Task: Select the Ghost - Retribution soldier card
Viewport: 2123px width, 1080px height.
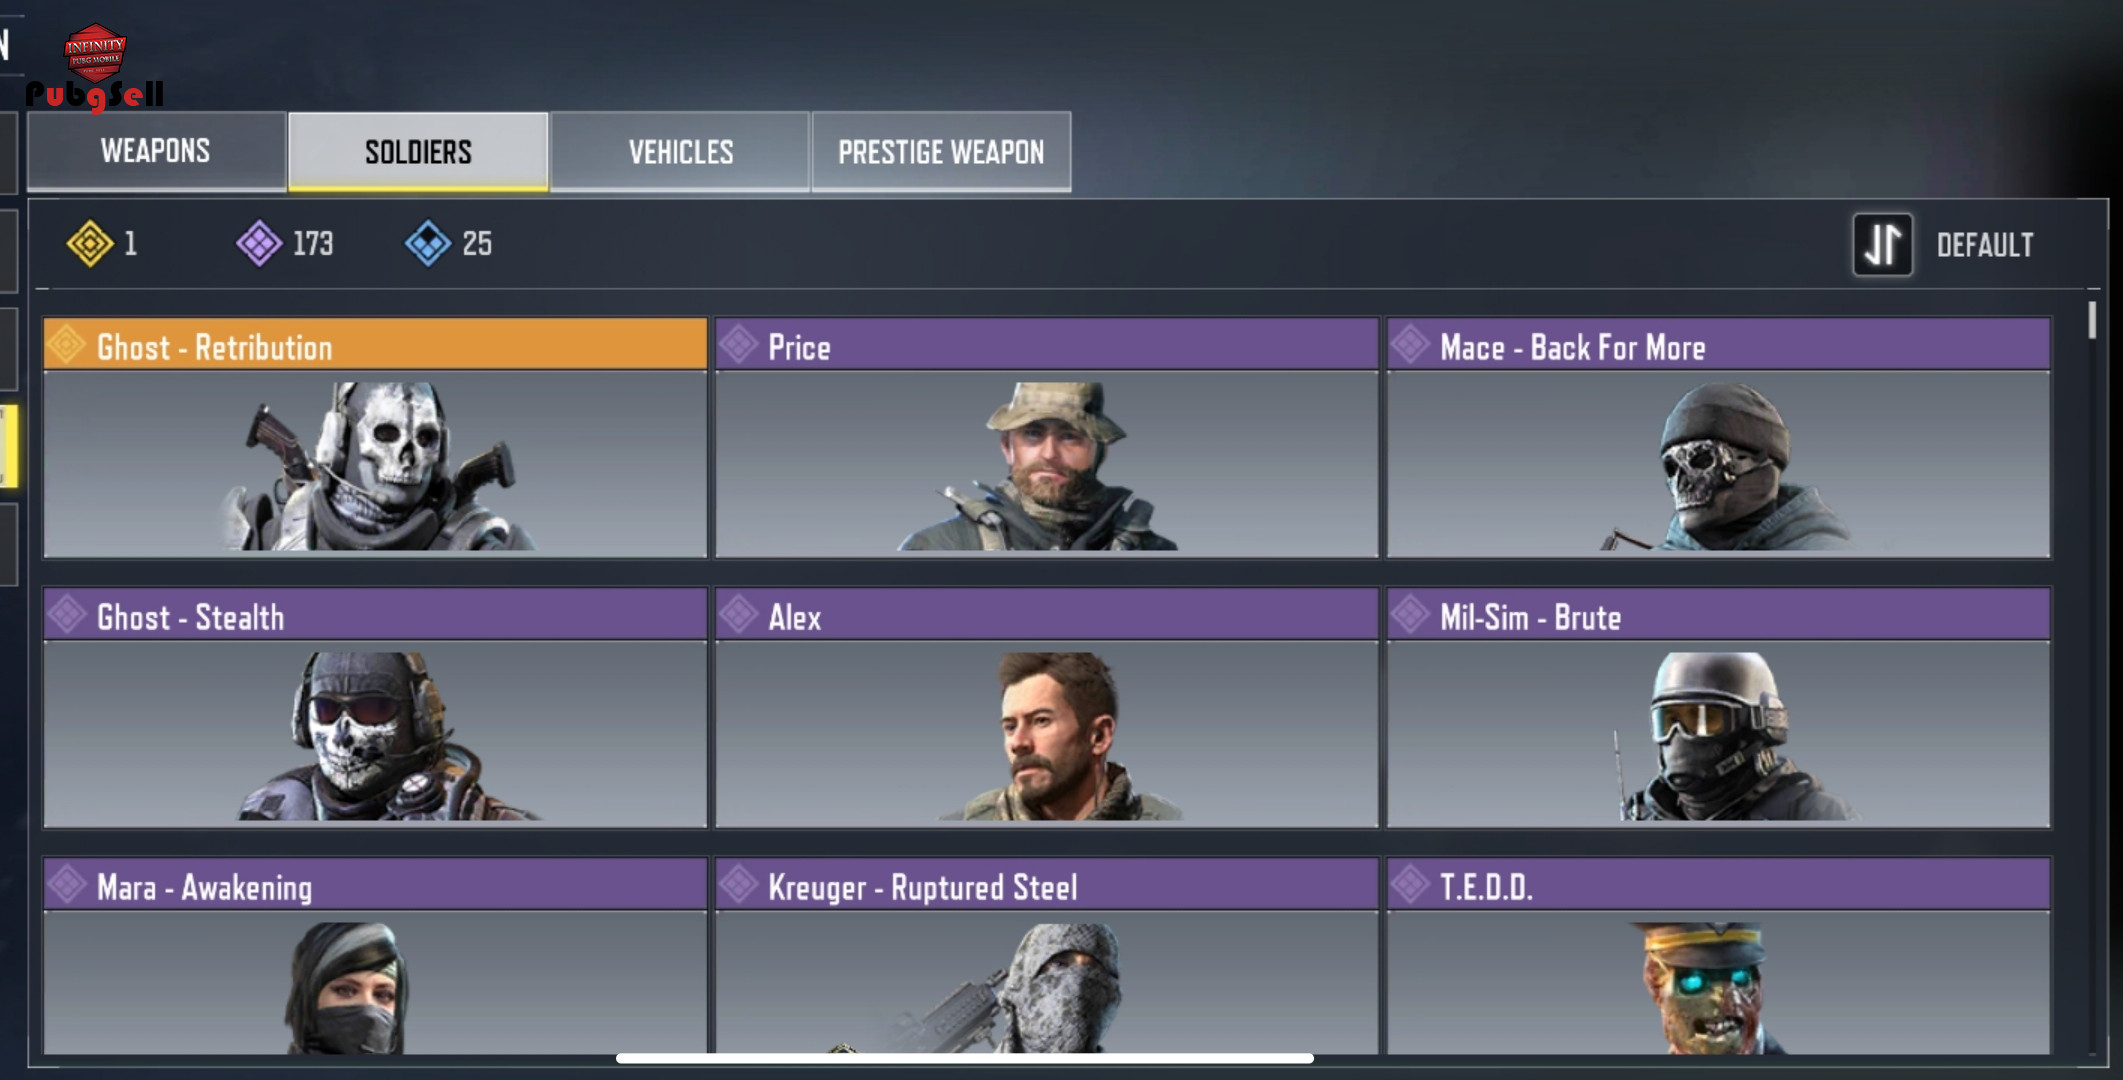Action: tap(375, 438)
